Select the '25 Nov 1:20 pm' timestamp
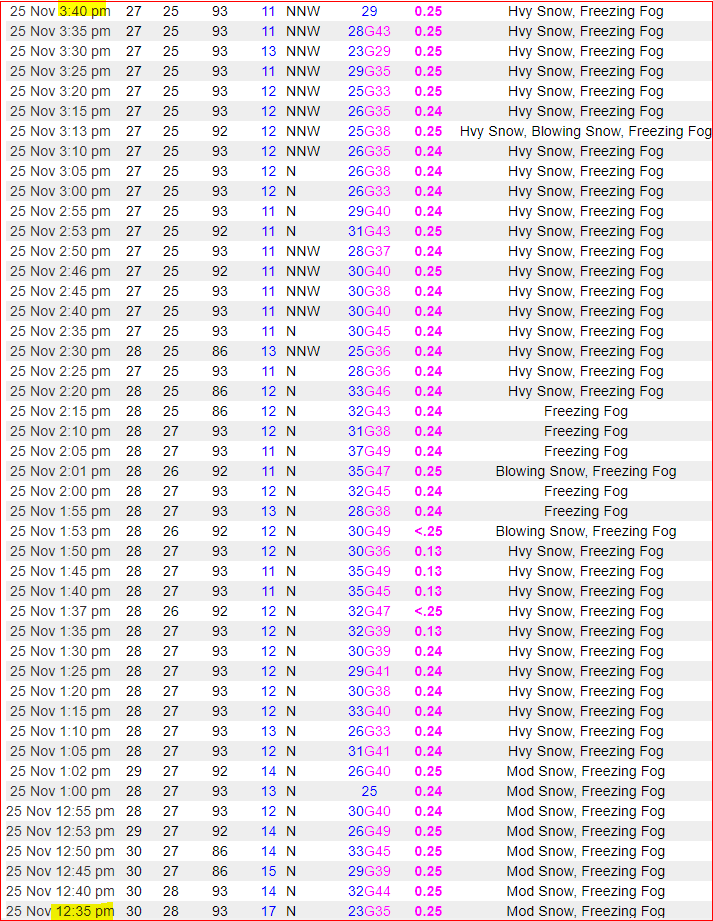 [60, 691]
